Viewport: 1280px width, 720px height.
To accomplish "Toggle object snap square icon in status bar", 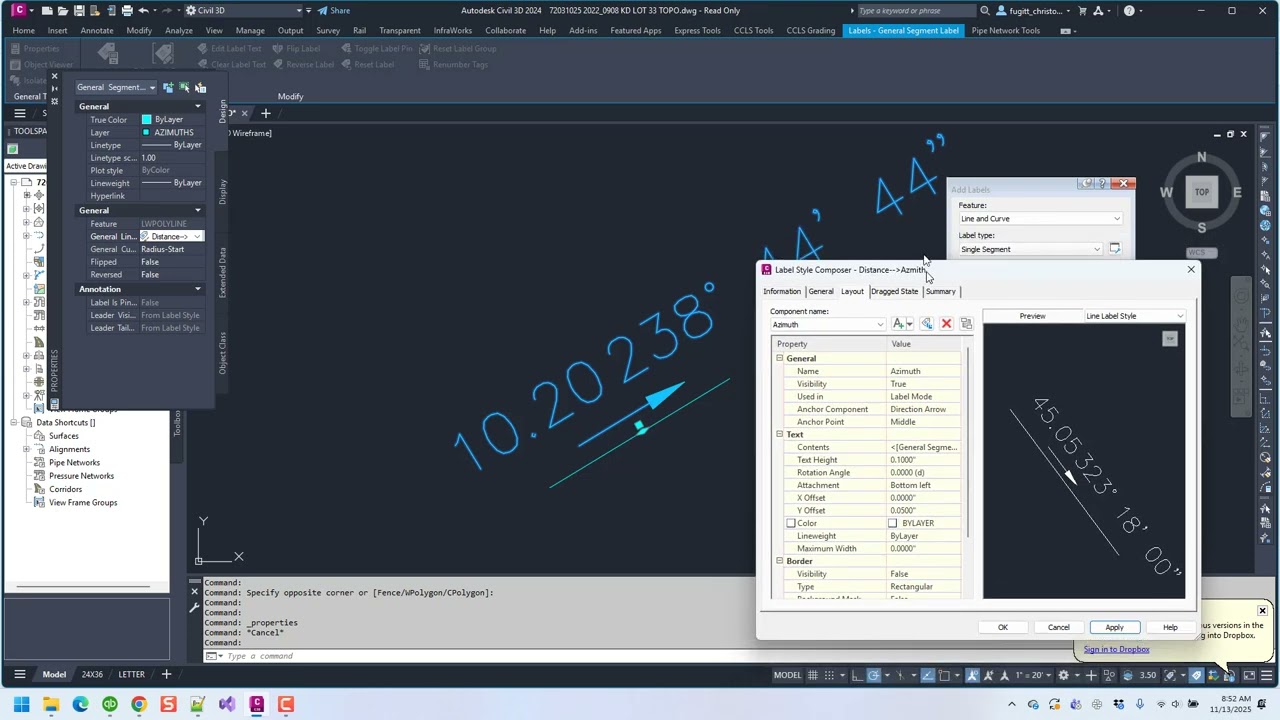I will (x=945, y=675).
